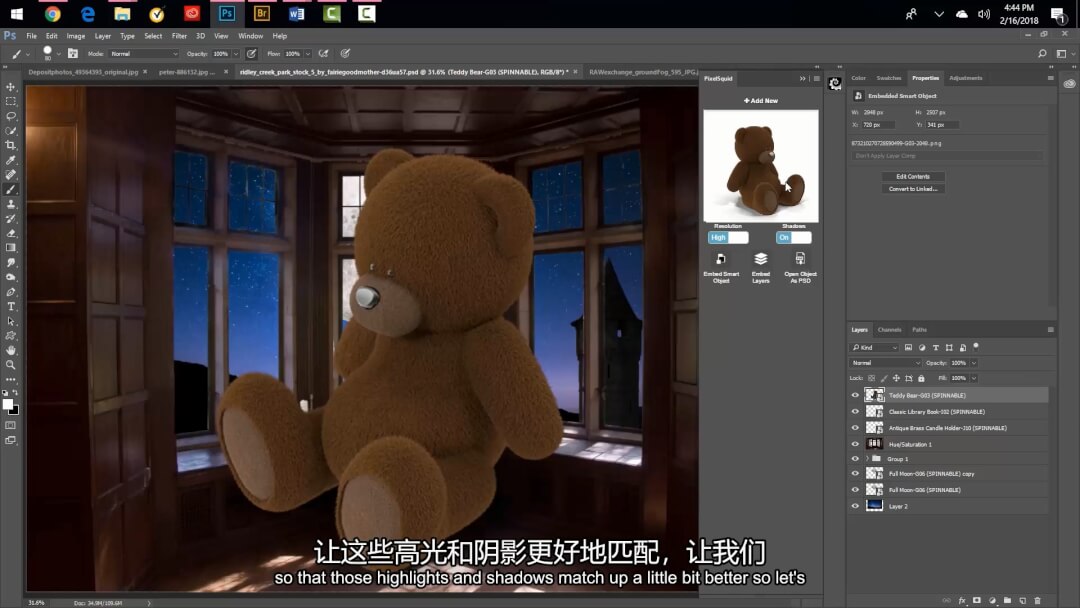Open the Window menu

click(250, 36)
